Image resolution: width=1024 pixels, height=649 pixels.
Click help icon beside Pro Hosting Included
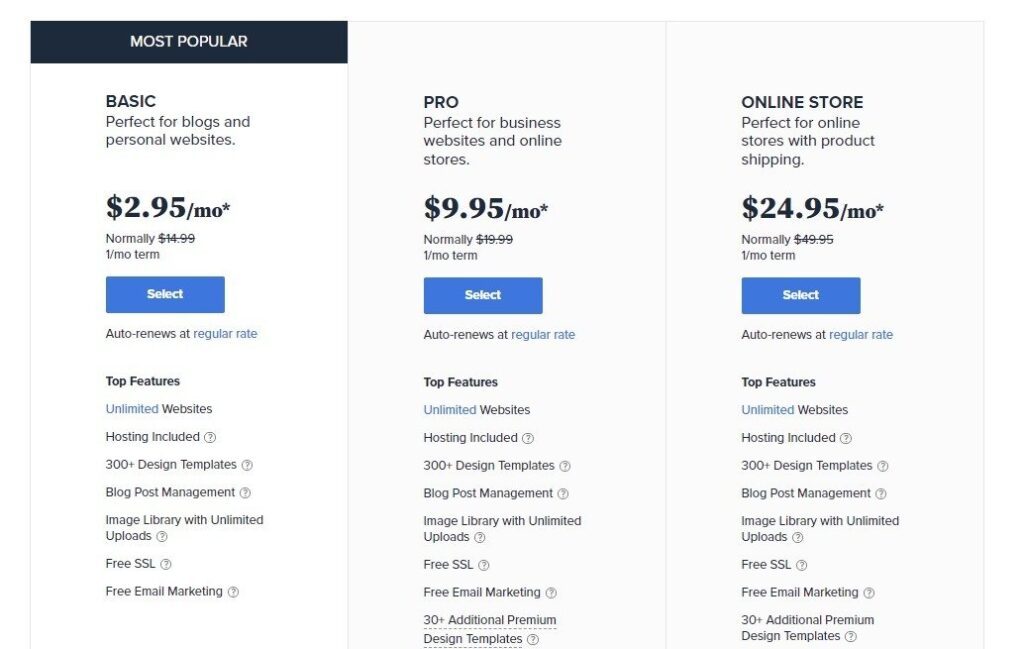click(528, 438)
